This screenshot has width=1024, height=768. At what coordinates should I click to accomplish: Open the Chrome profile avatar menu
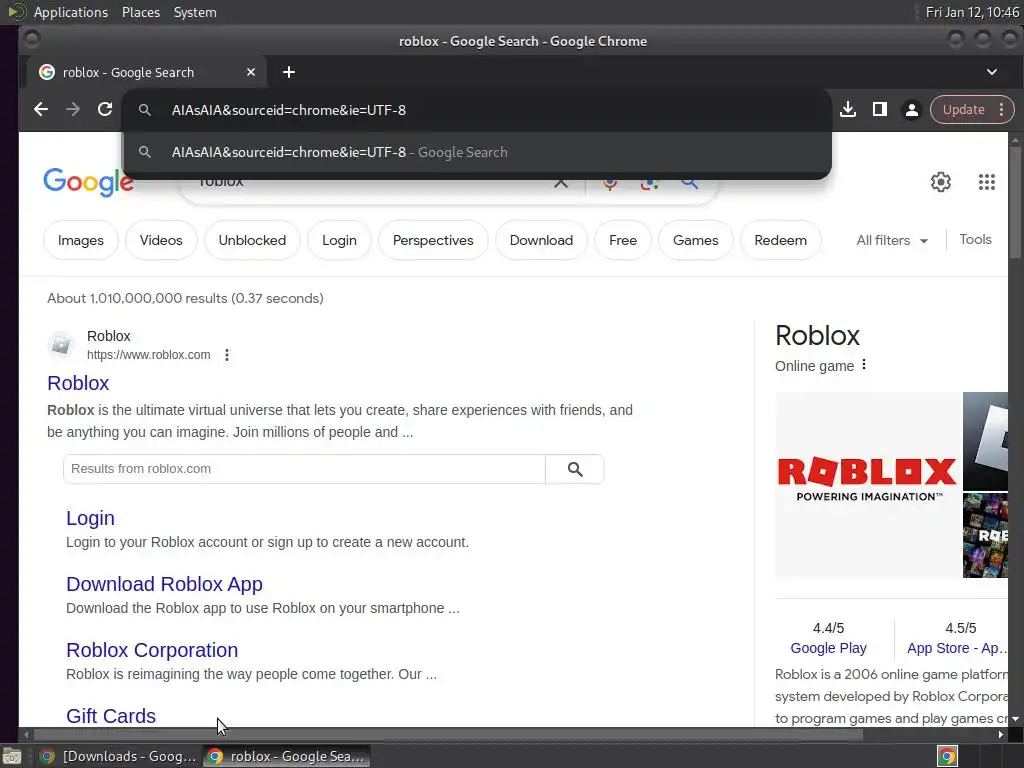[x=912, y=110]
